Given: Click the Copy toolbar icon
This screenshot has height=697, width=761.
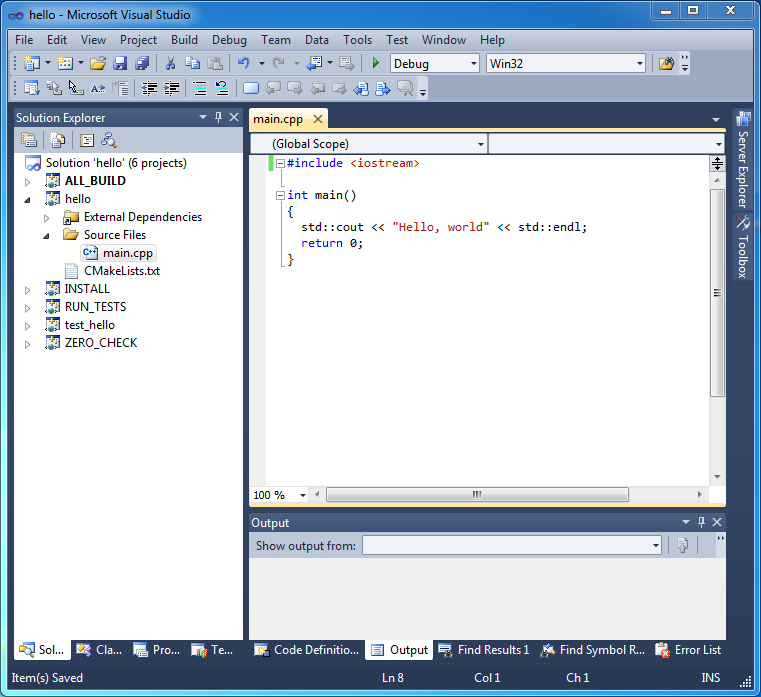Looking at the screenshot, I should tap(192, 63).
